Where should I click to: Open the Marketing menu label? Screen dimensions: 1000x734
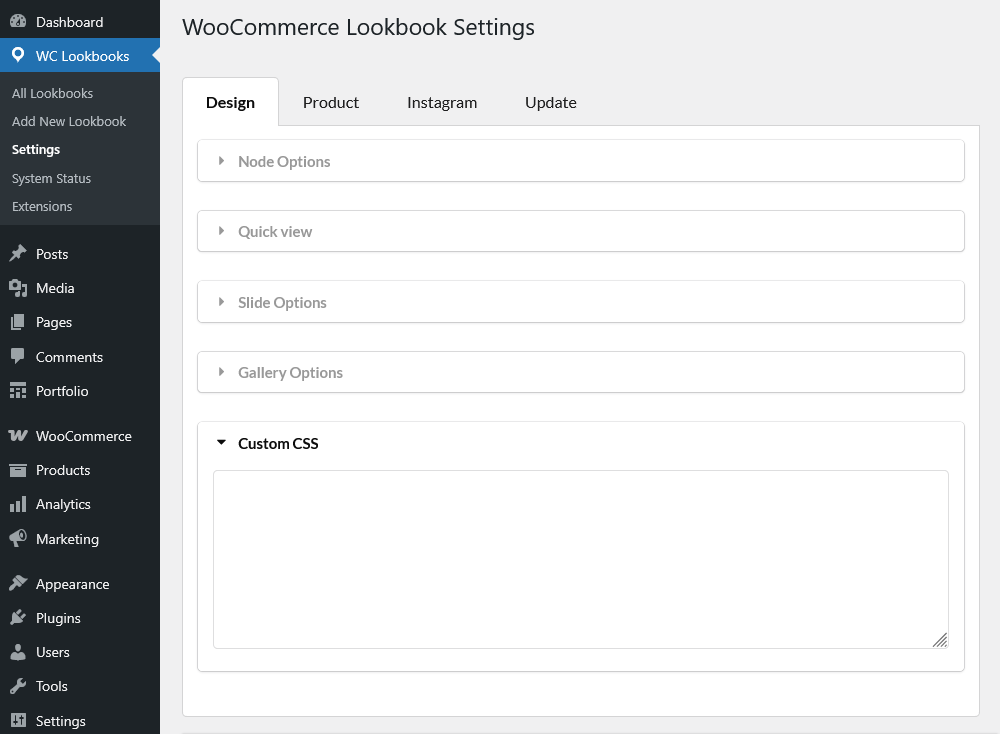point(67,539)
